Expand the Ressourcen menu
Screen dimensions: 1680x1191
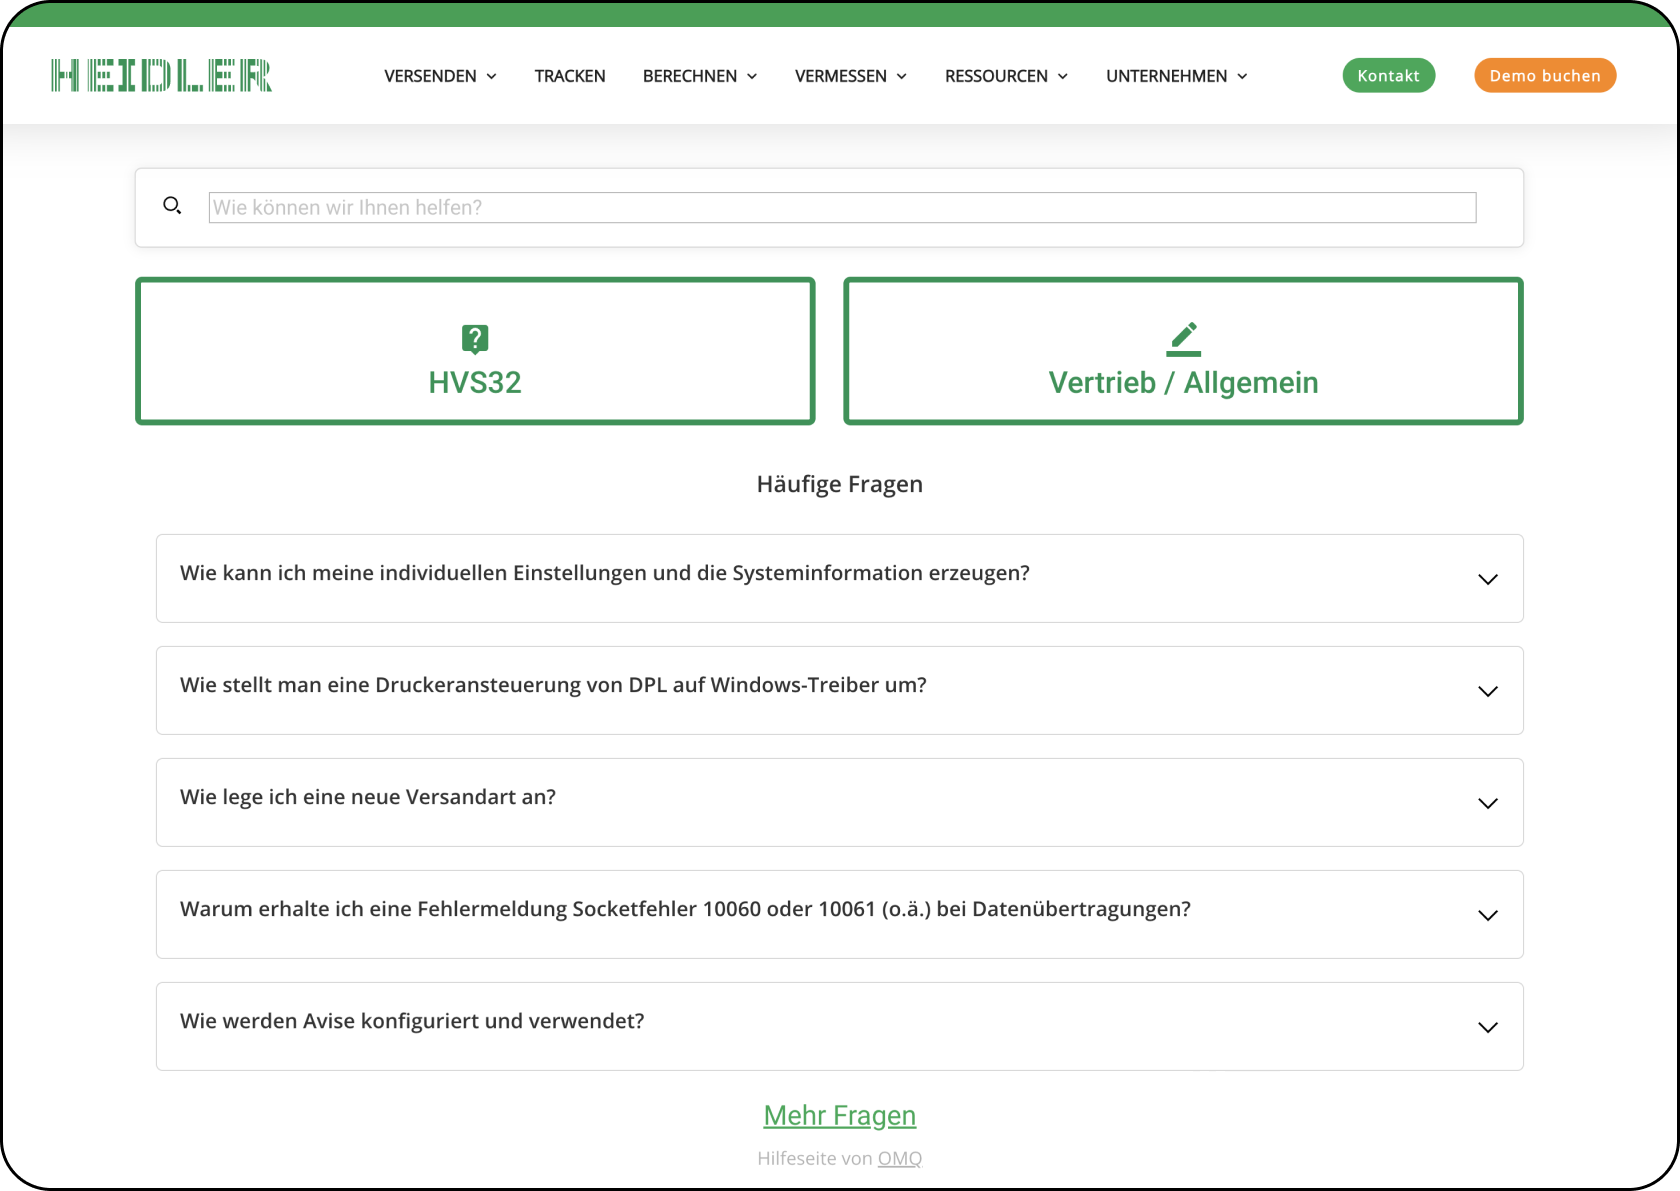click(1006, 76)
